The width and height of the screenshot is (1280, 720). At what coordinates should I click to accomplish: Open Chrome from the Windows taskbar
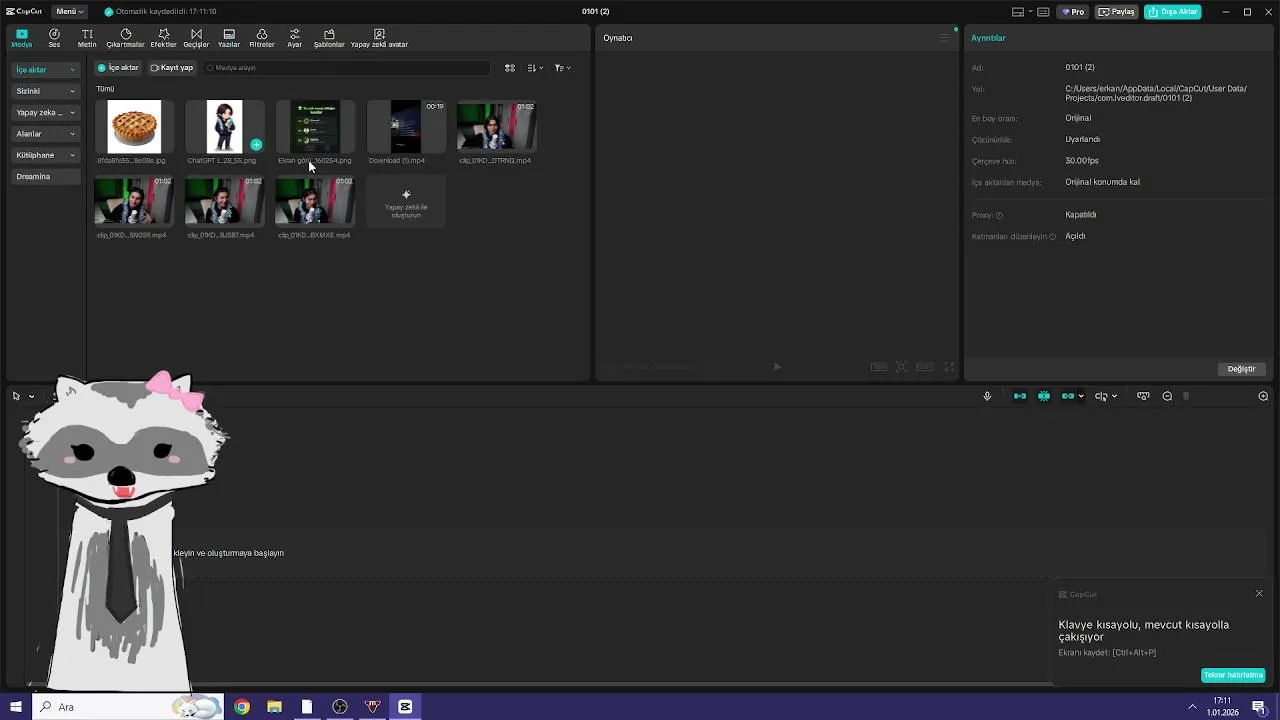tap(242, 707)
